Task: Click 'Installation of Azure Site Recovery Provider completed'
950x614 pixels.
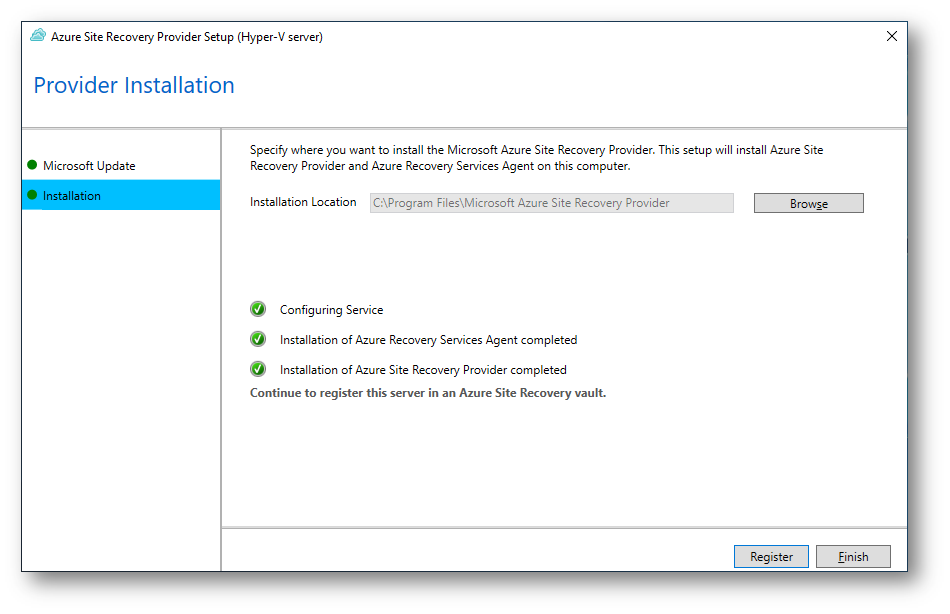Action: click(423, 370)
